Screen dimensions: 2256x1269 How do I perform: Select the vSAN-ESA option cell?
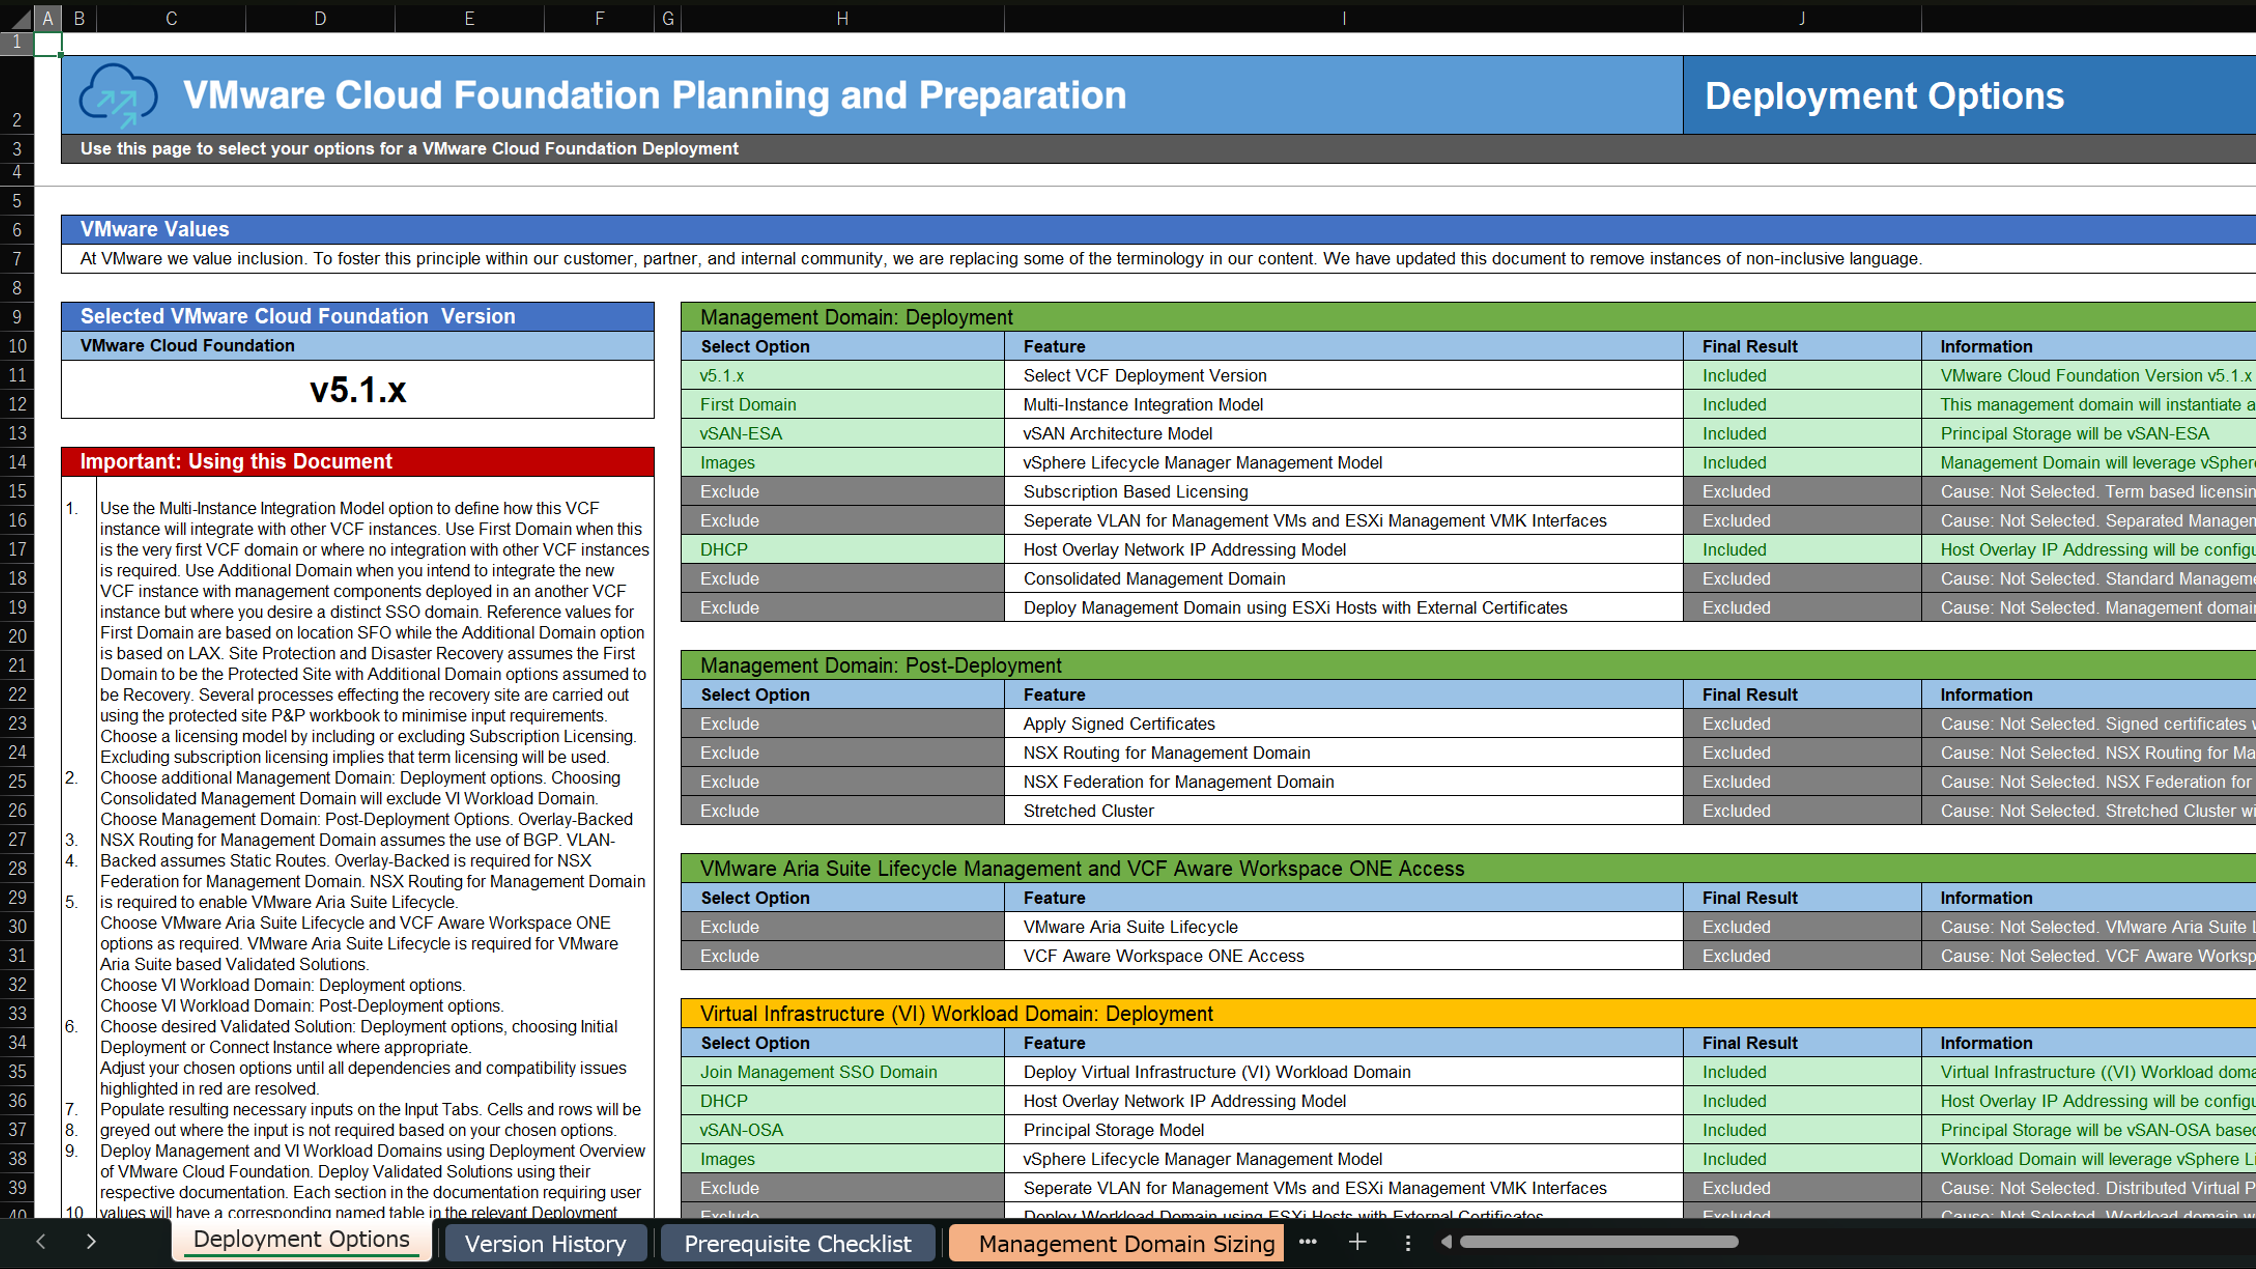pos(842,434)
